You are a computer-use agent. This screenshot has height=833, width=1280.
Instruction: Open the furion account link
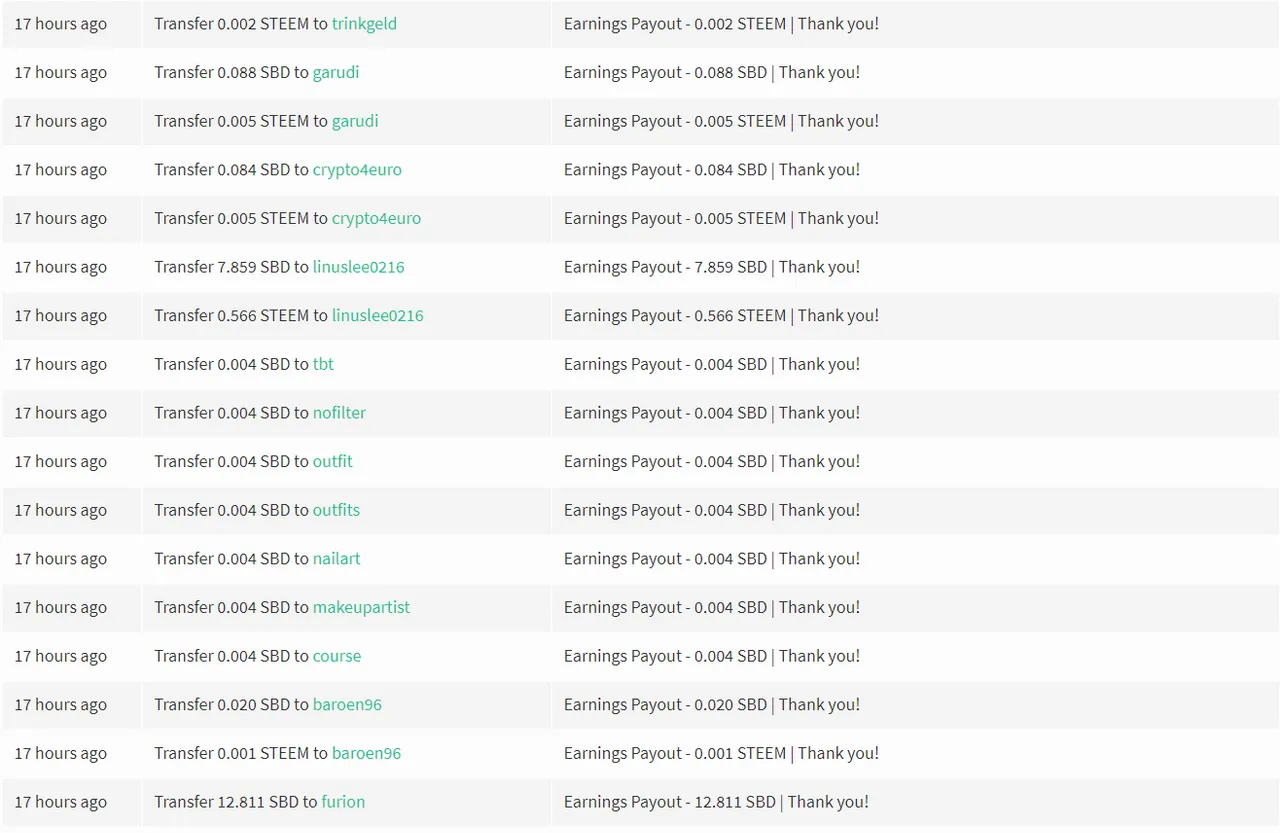coord(343,802)
